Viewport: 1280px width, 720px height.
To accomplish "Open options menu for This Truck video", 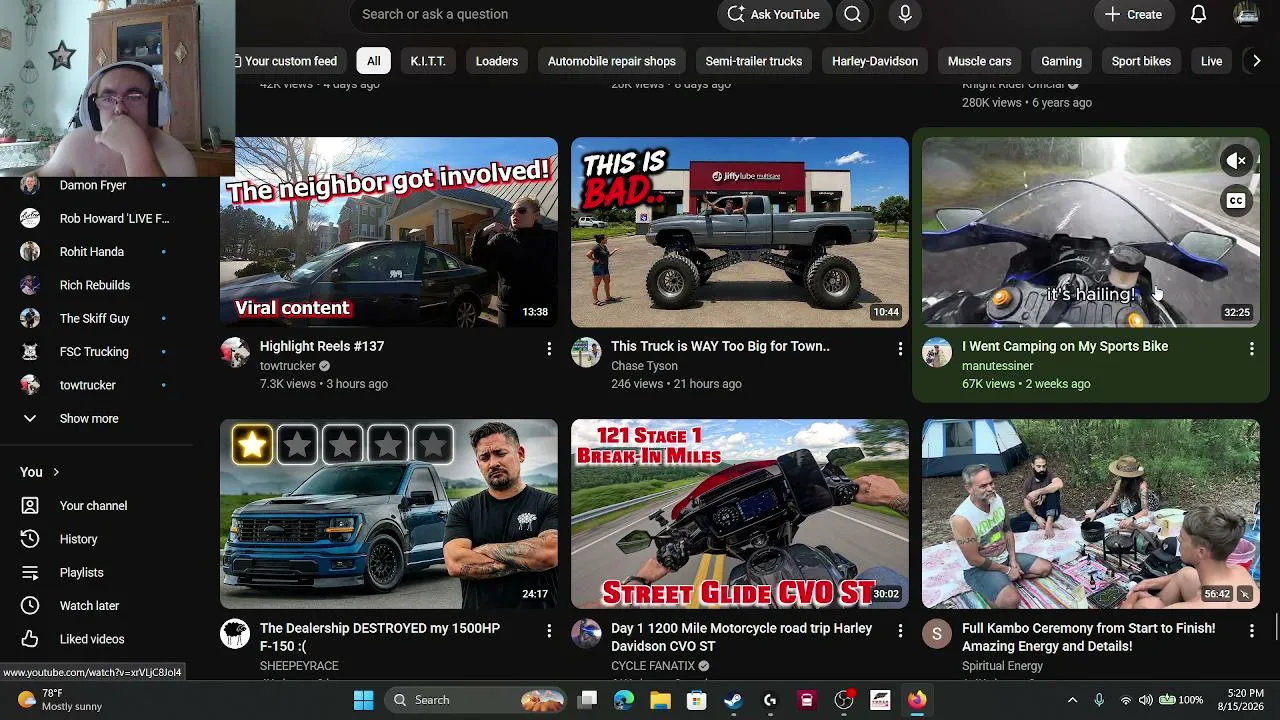I will point(900,348).
